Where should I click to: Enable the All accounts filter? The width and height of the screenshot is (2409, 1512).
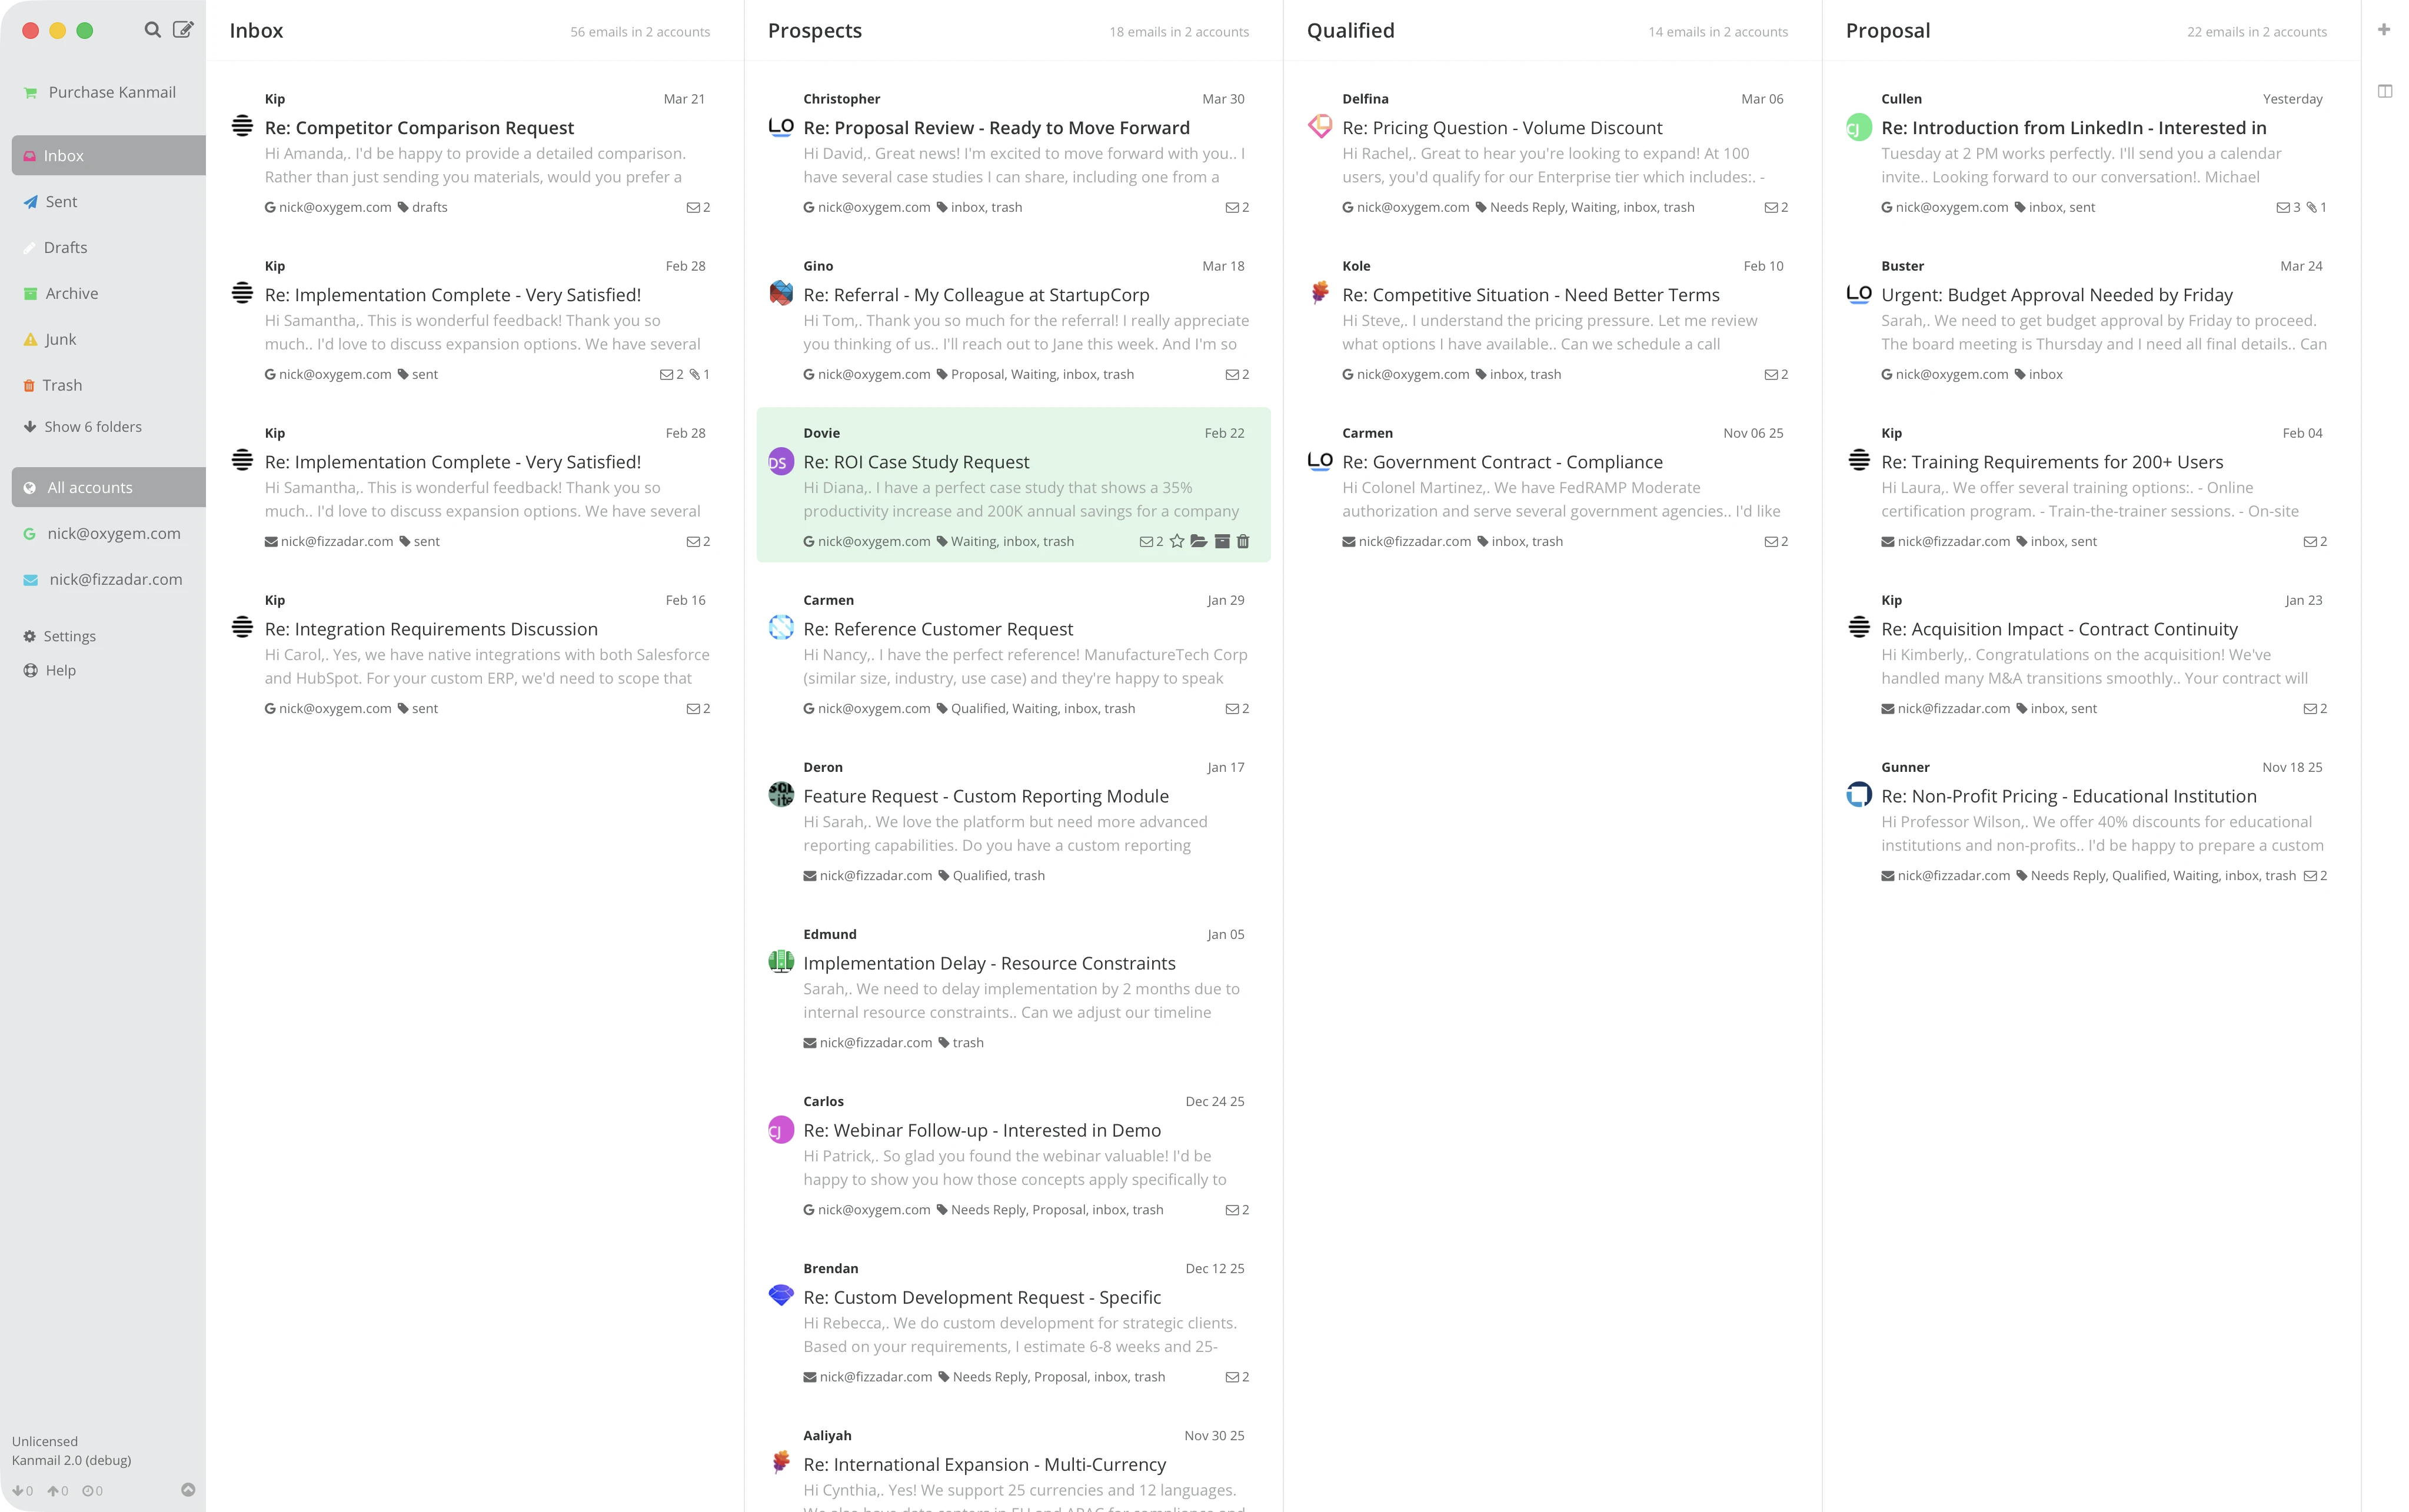coord(89,487)
